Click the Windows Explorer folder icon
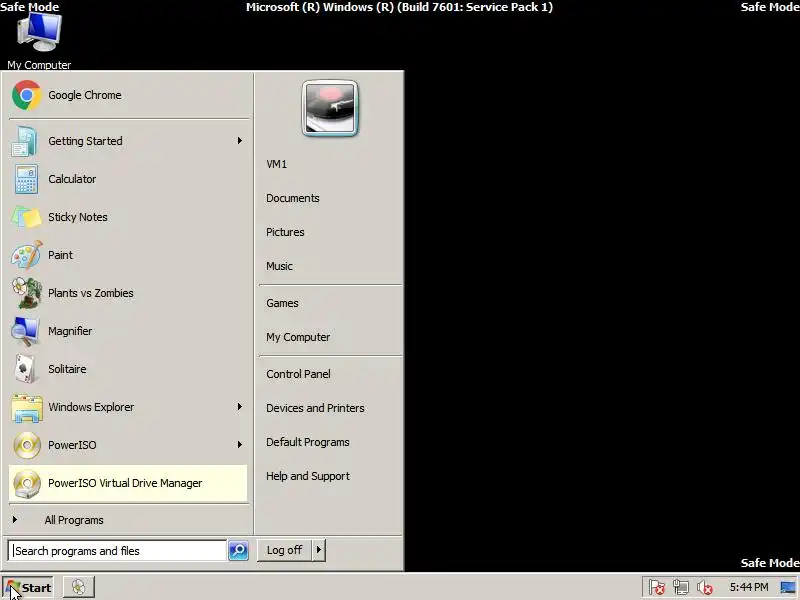800x600 pixels. pos(27,408)
